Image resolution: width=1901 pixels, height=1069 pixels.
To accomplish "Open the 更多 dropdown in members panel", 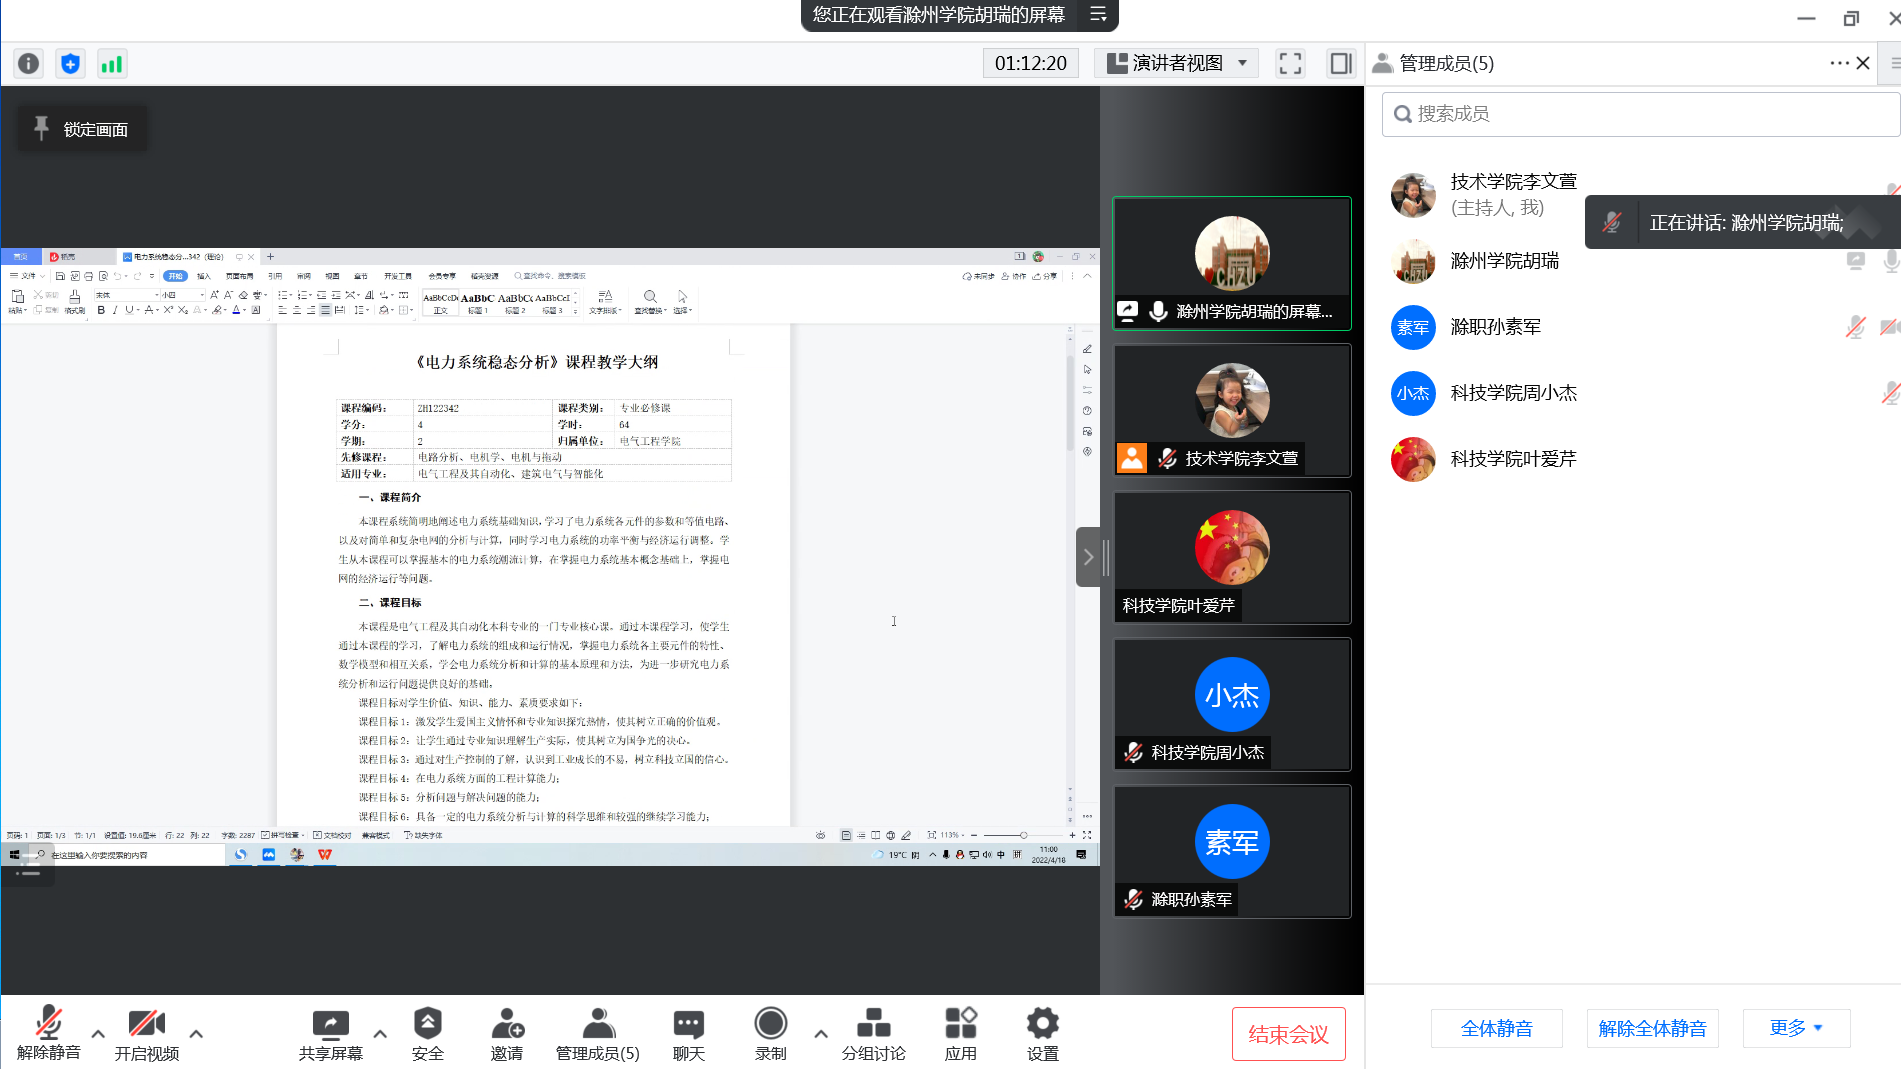I will coord(1796,1028).
